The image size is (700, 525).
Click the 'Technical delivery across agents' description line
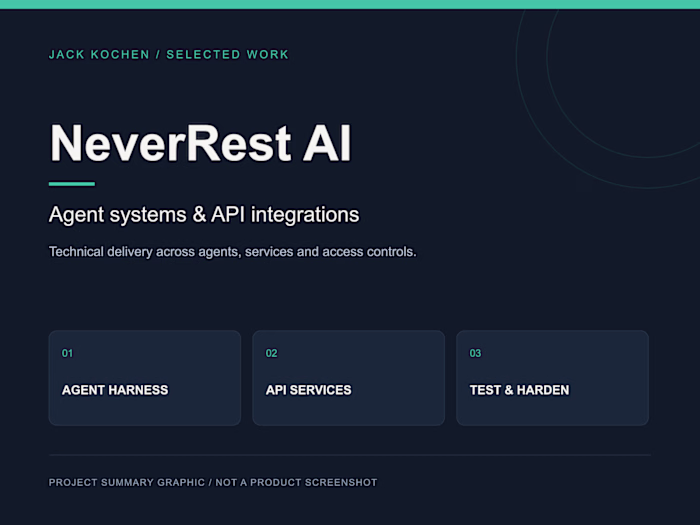233,252
